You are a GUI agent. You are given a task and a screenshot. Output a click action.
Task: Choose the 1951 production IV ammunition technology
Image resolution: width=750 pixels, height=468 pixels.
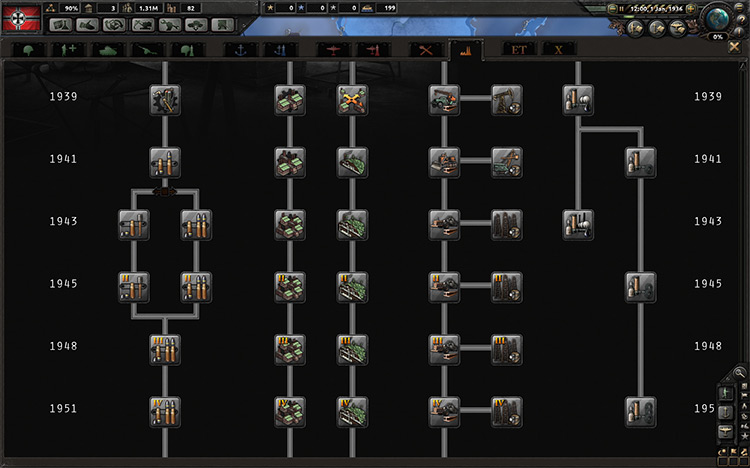click(165, 412)
